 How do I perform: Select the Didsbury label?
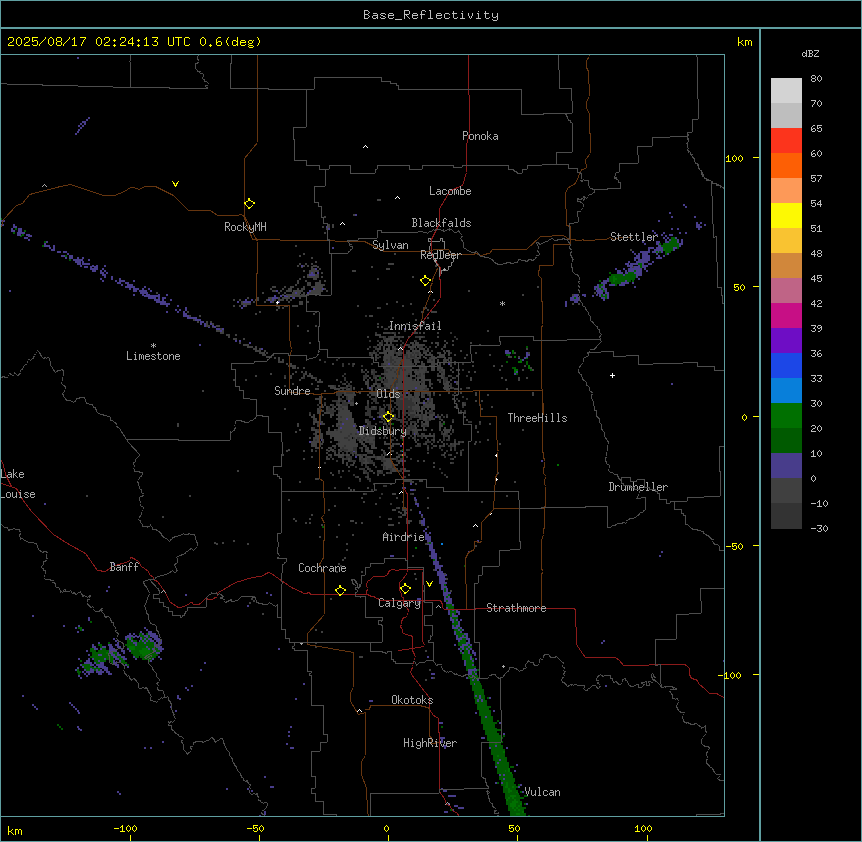pos(383,431)
